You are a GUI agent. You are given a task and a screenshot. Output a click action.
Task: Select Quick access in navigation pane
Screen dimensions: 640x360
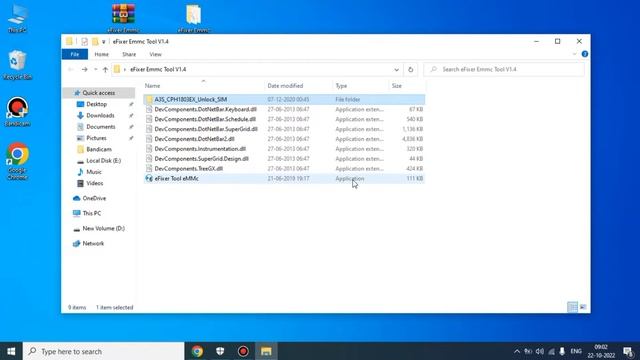pyautogui.click(x=98, y=93)
